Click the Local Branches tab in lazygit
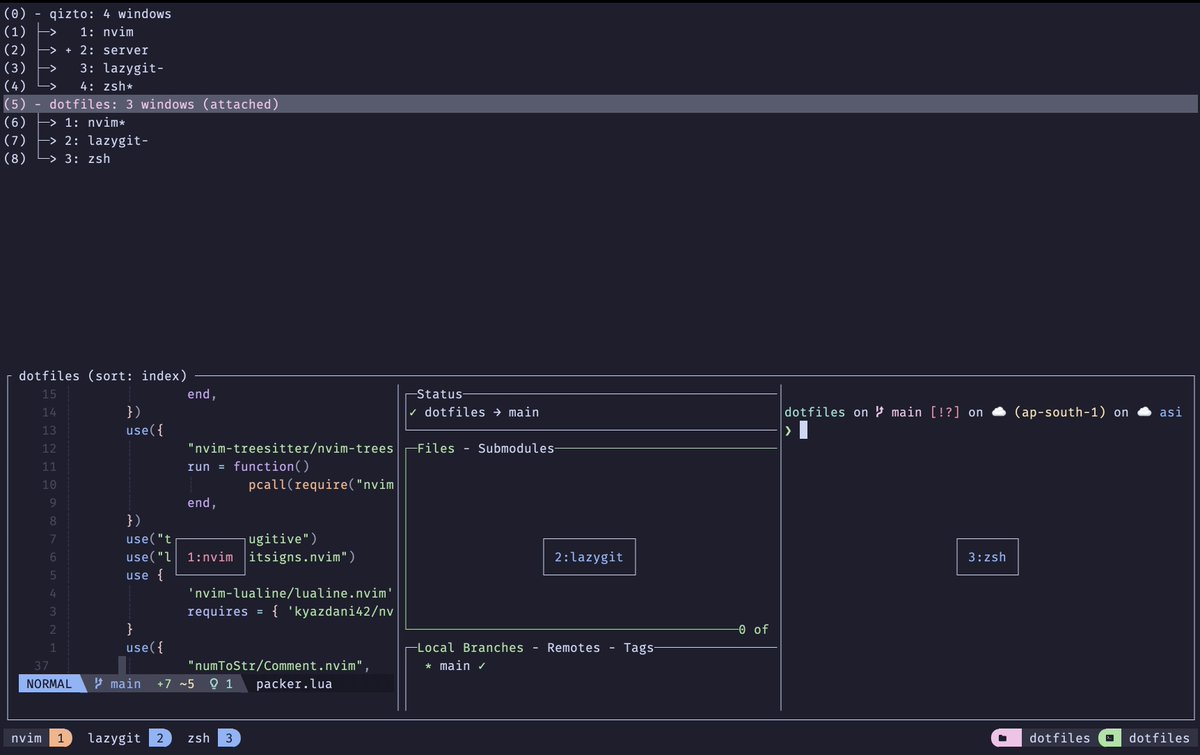The image size is (1200, 755). click(470, 648)
